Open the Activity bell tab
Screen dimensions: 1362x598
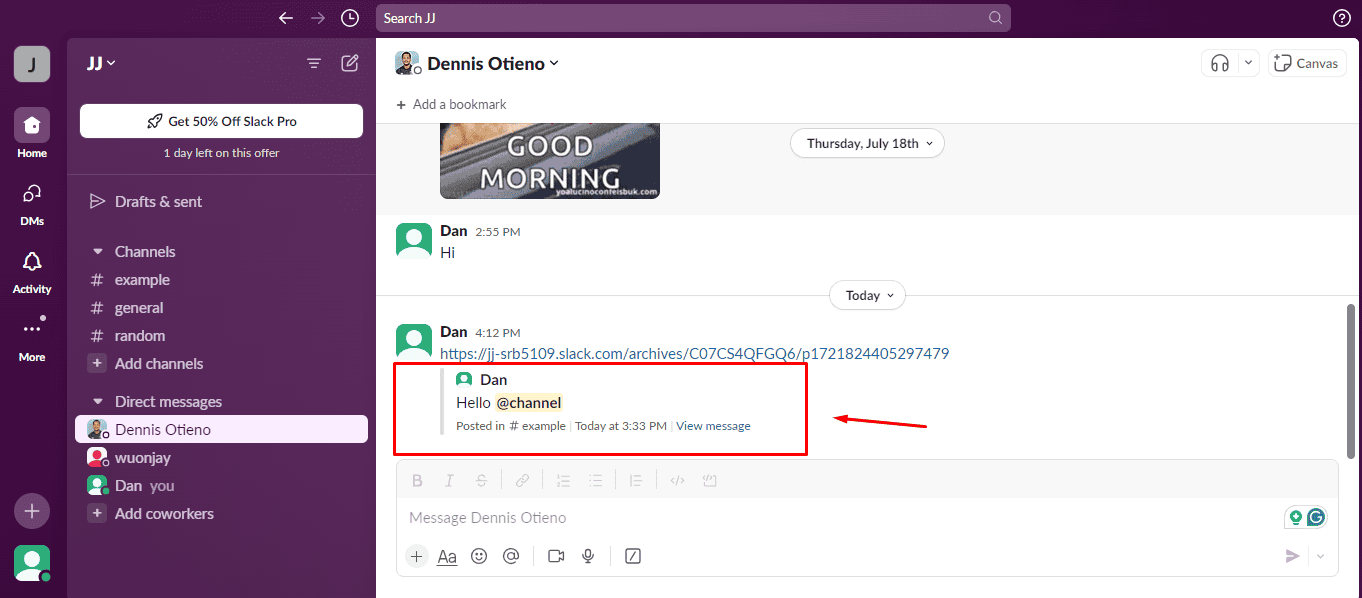32,271
